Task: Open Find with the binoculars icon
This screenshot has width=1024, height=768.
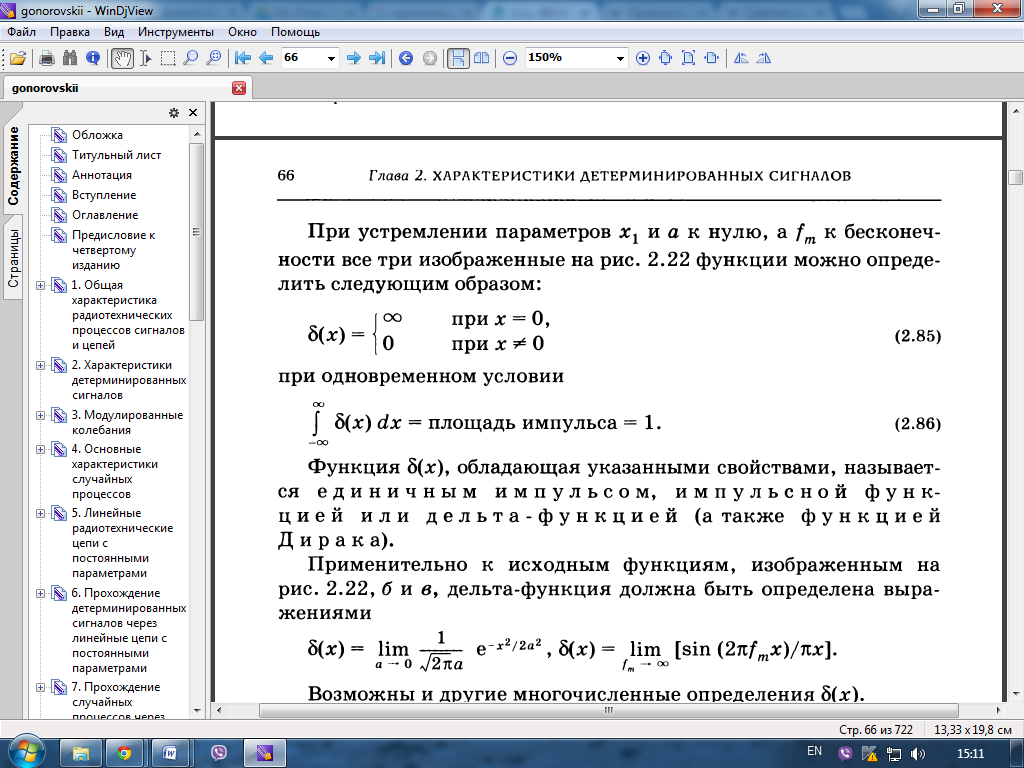Action: 69,58
